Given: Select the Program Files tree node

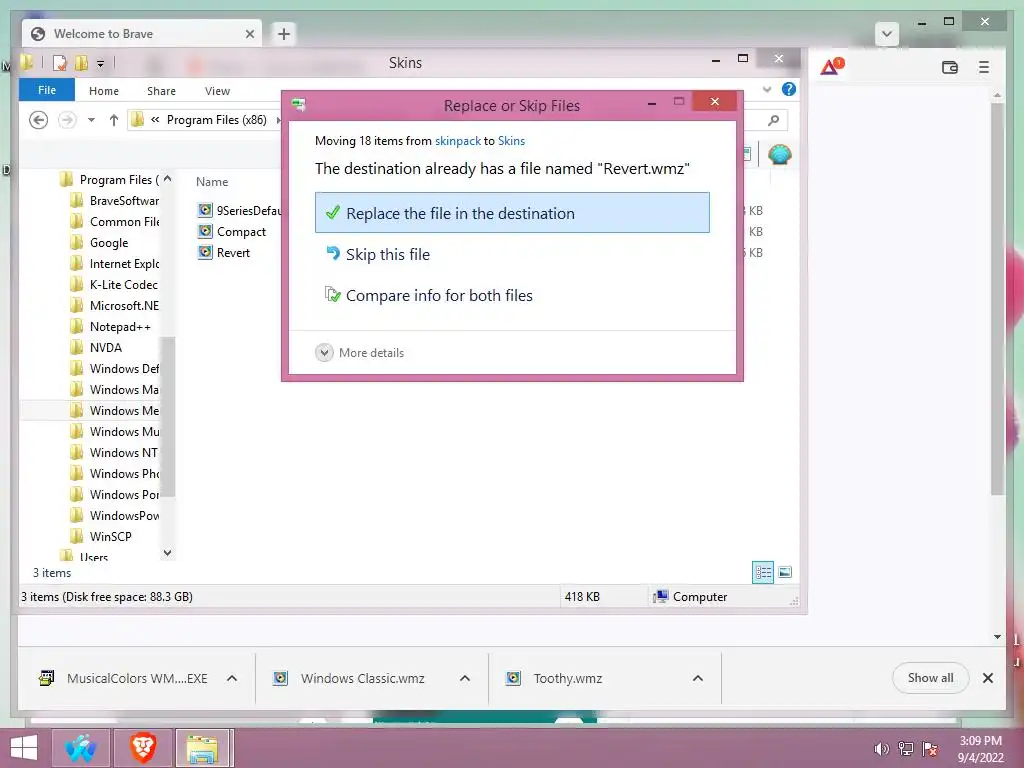Looking at the screenshot, I should (x=109, y=179).
